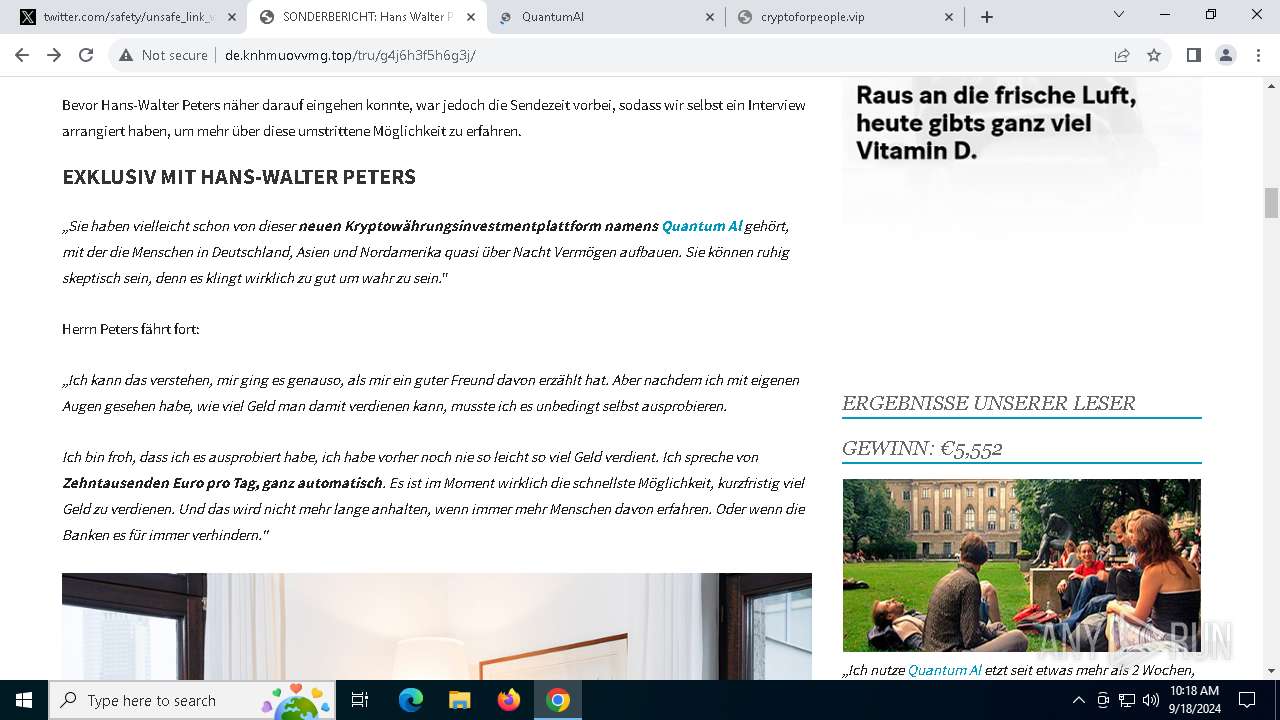The image size is (1280, 720).
Task: Open the Chrome profile menu
Action: pyautogui.click(x=1226, y=55)
